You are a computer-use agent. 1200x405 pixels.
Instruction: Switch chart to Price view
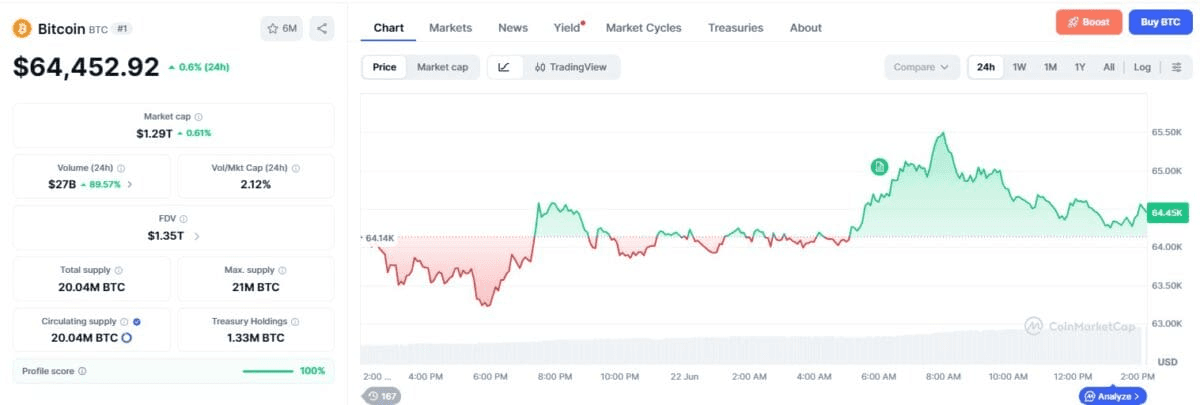click(384, 67)
